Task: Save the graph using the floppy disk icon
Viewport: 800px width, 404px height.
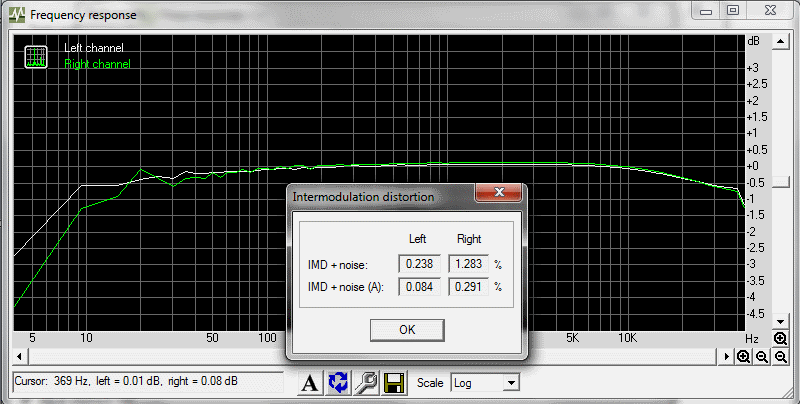Action: pyautogui.click(x=394, y=383)
